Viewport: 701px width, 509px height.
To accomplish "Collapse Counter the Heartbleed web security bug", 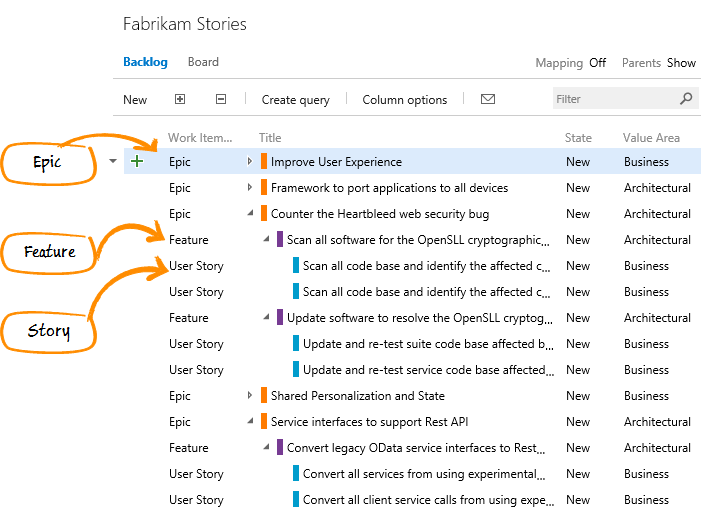I will 250,213.
